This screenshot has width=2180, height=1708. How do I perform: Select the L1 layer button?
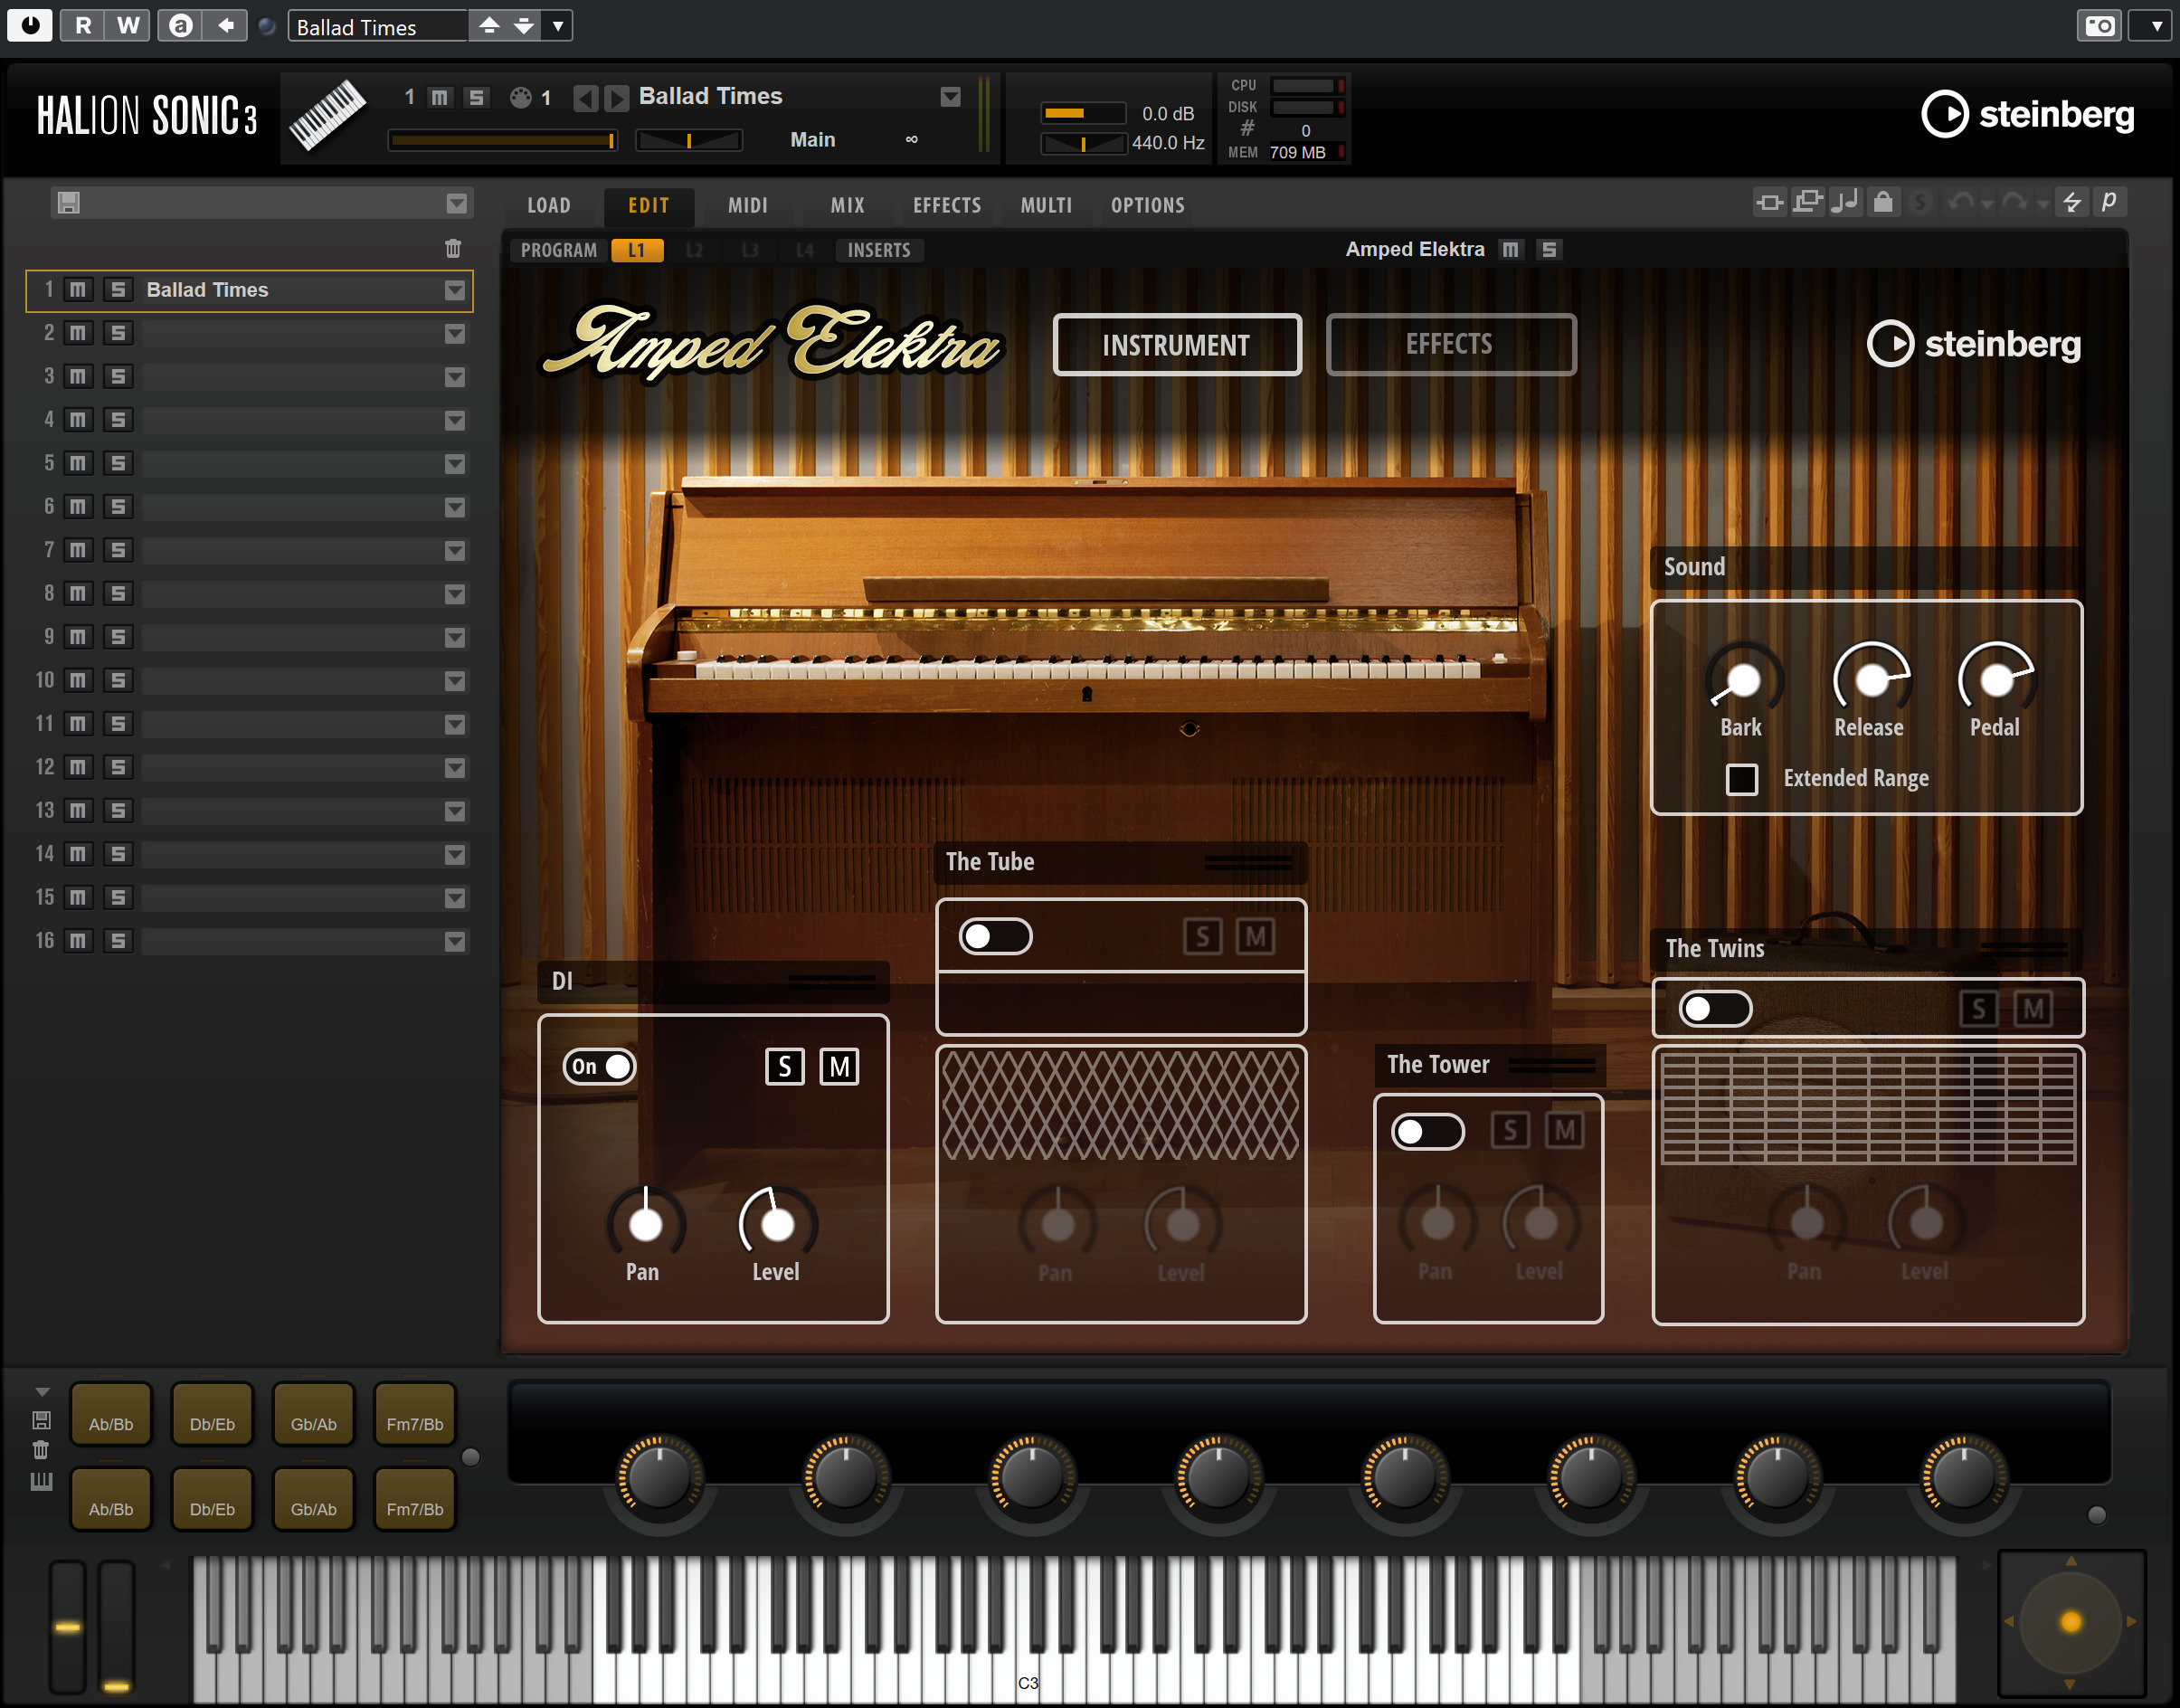[x=637, y=250]
